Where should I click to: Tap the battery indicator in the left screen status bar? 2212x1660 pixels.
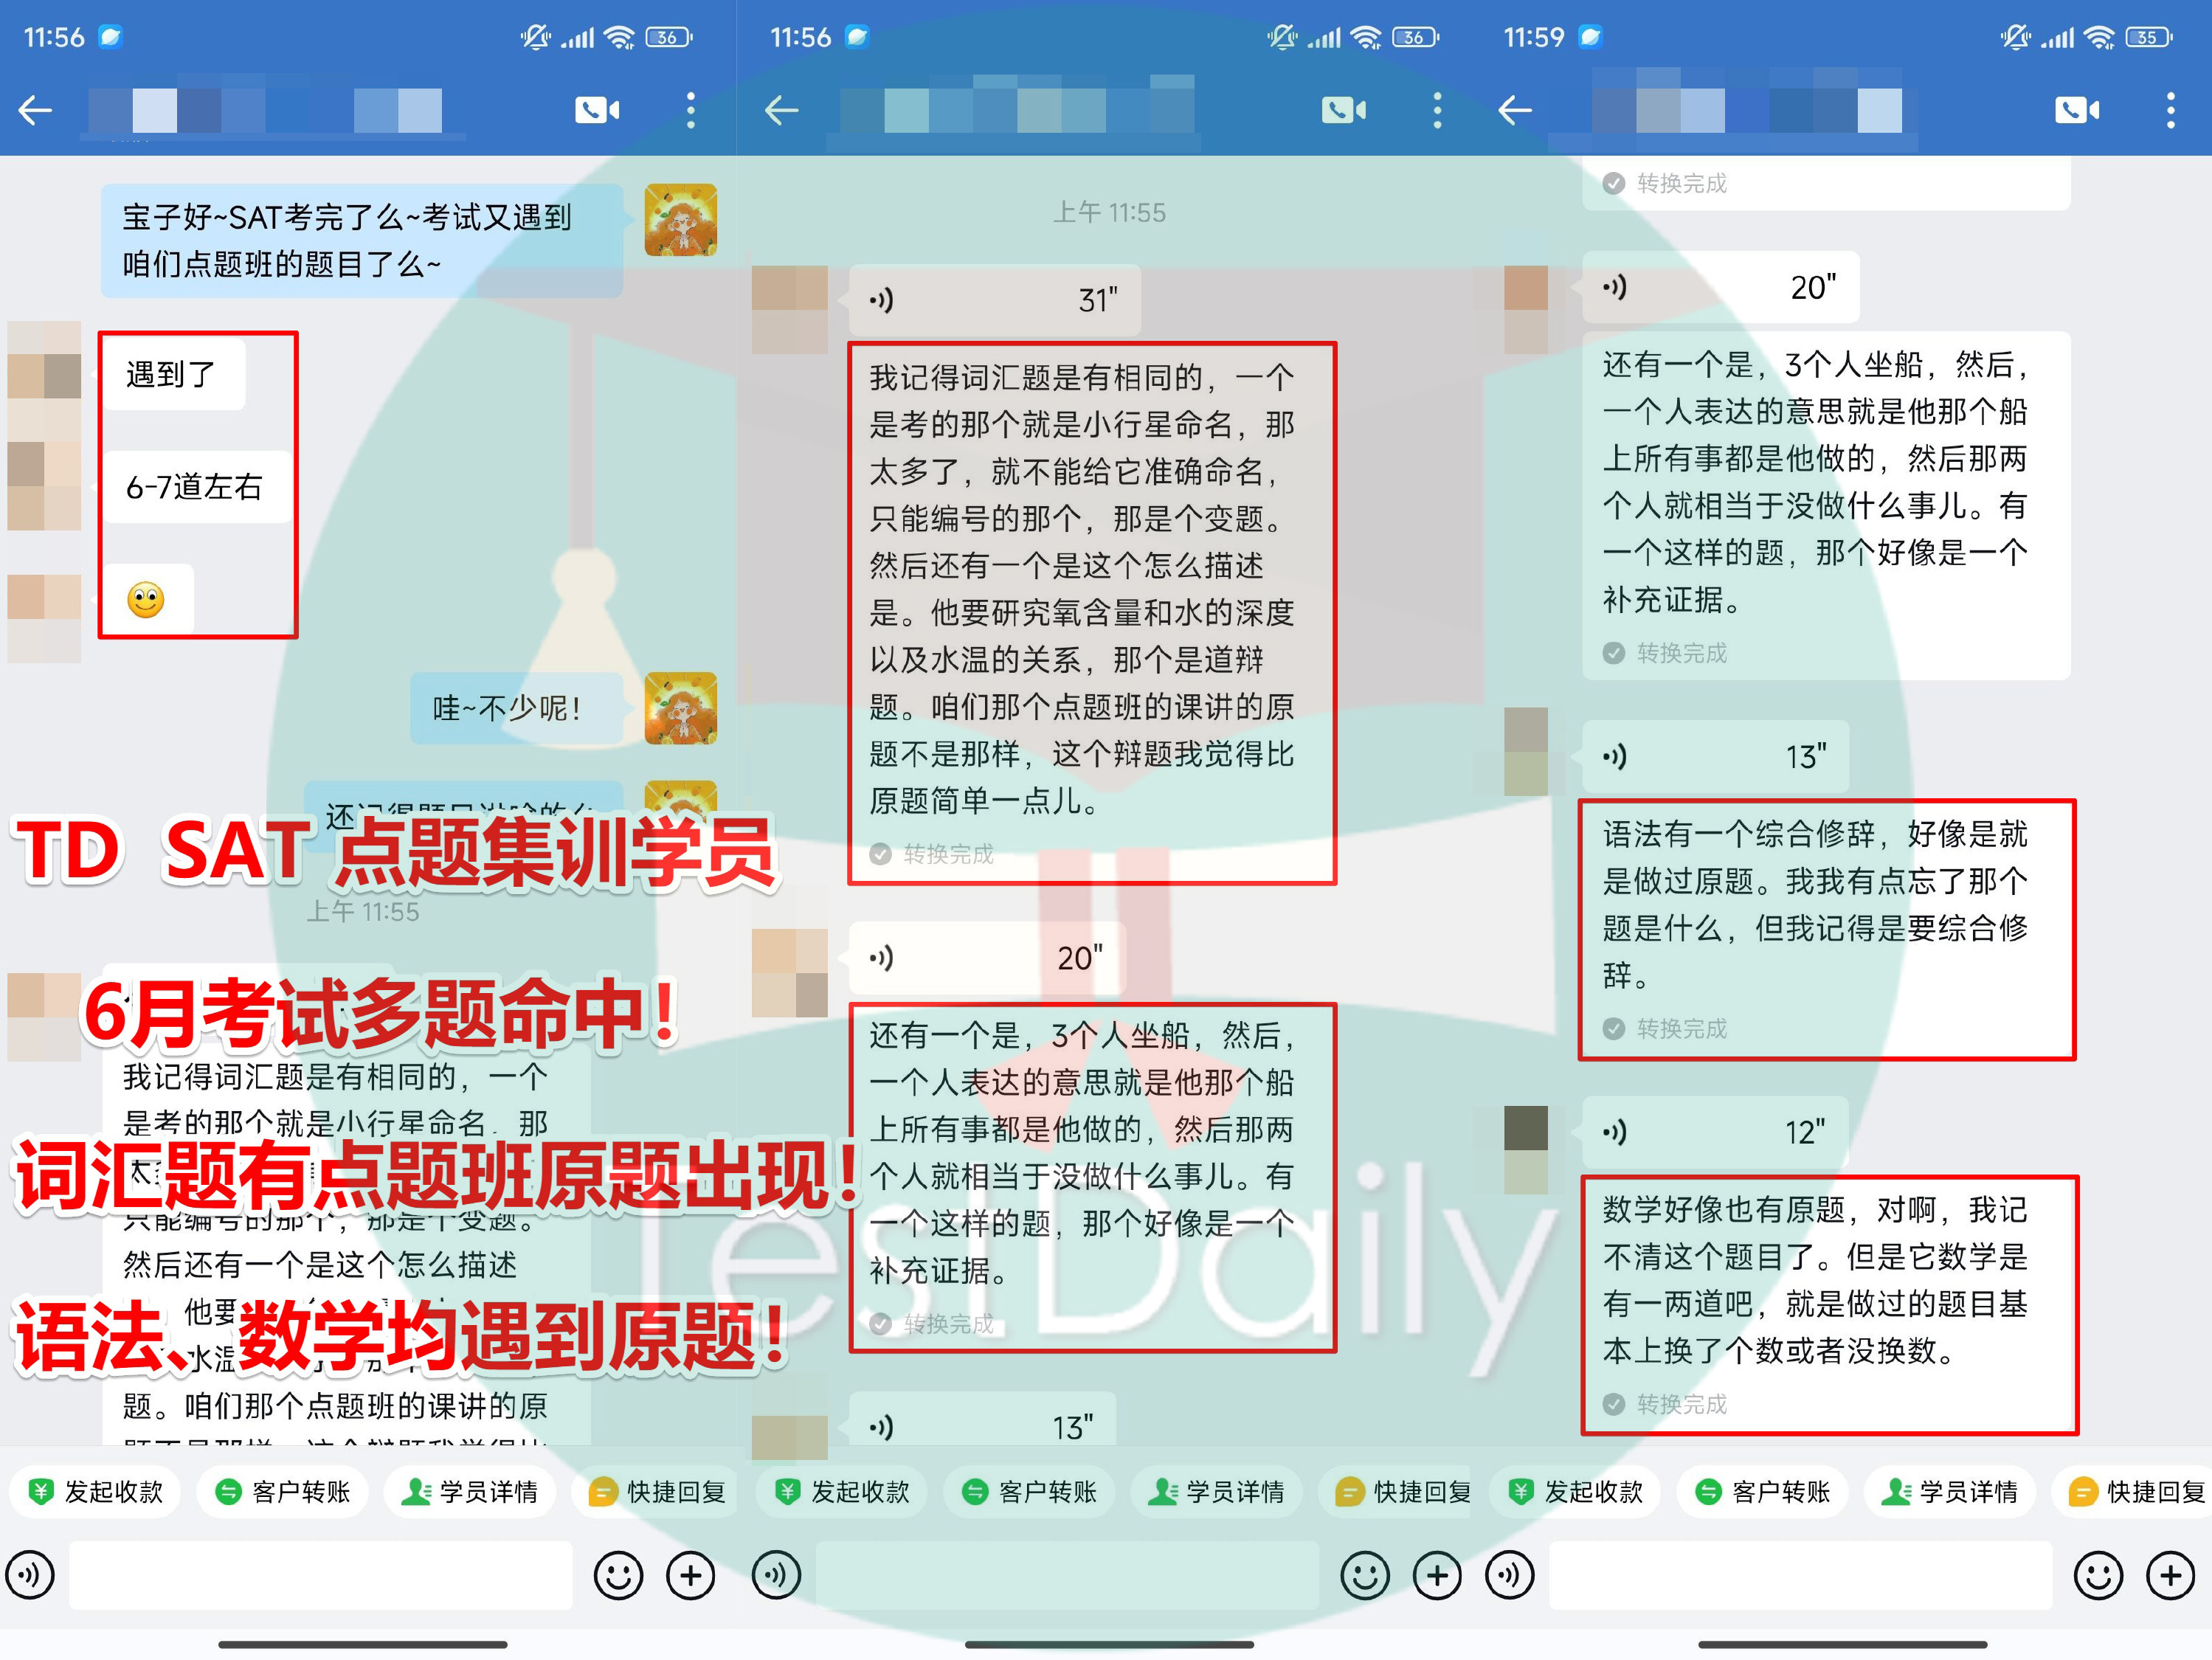[x=669, y=38]
